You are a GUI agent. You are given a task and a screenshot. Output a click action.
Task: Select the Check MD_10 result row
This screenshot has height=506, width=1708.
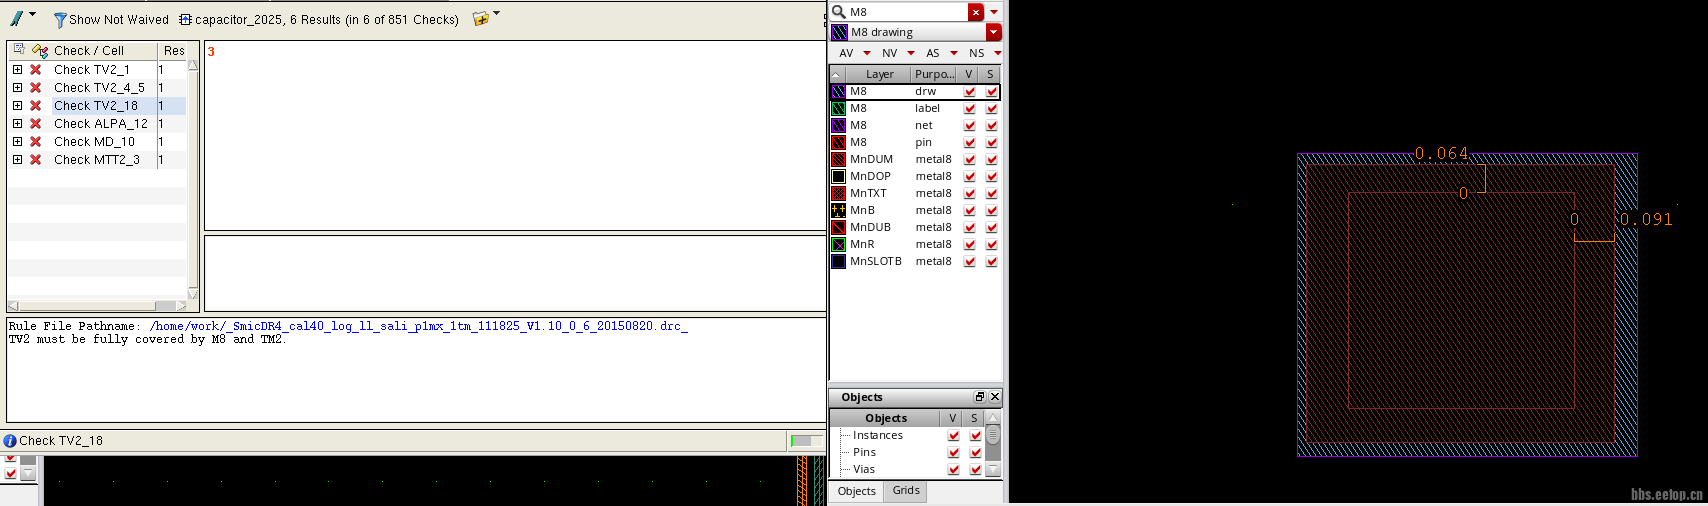(x=94, y=142)
